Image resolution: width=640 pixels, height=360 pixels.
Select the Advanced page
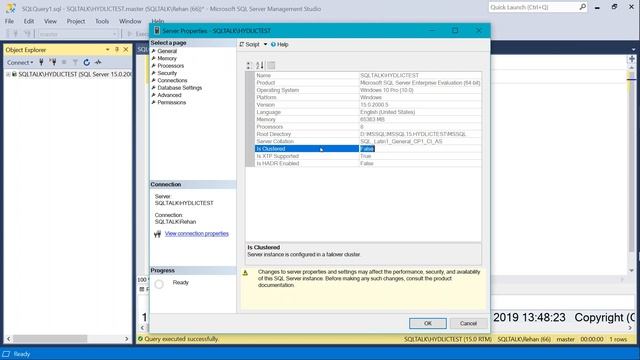(x=169, y=95)
